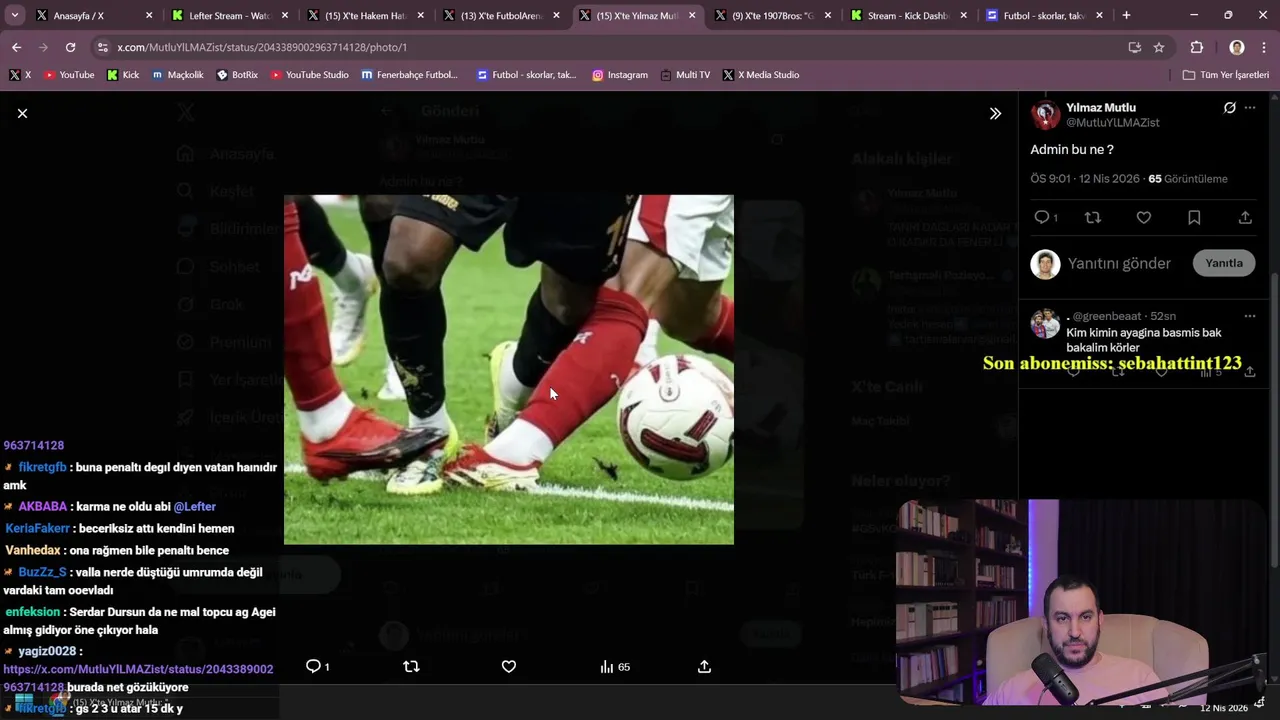
Task: Open Fenerbahçe Futbol bookmark
Action: tap(410, 75)
